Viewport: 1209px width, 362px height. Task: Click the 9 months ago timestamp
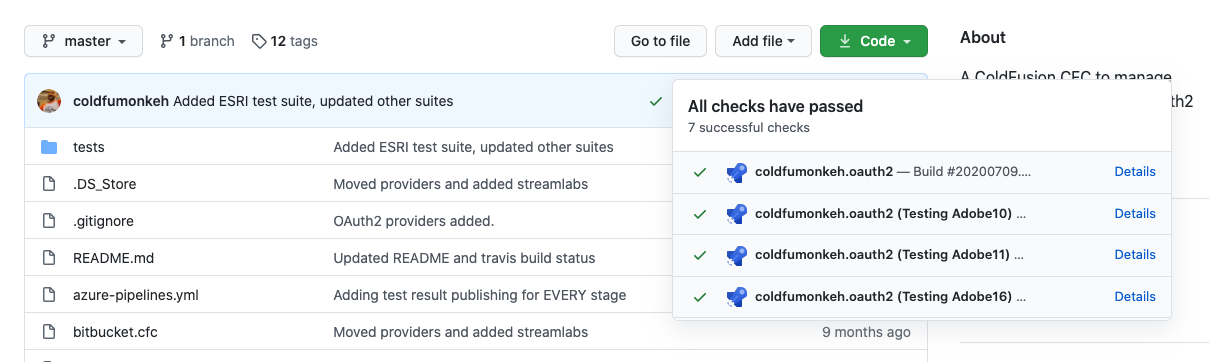point(866,332)
